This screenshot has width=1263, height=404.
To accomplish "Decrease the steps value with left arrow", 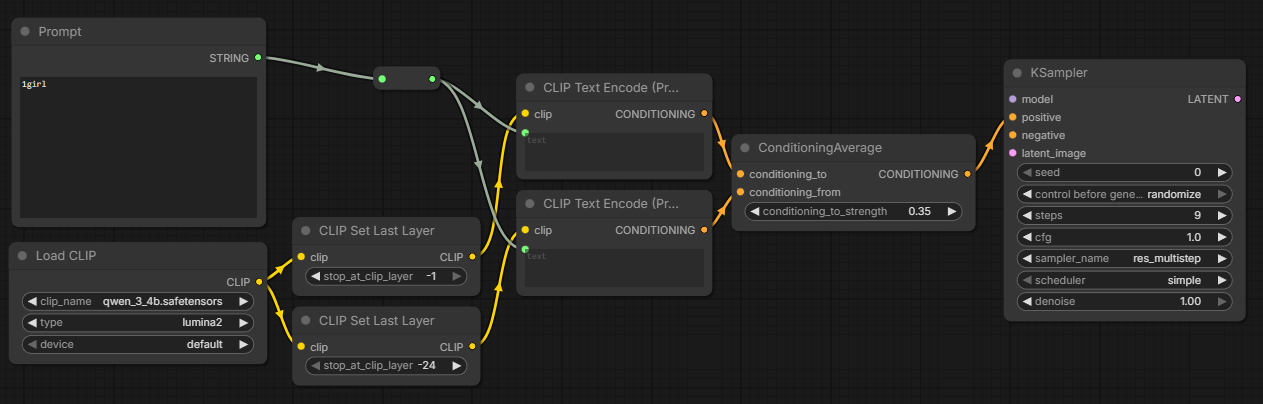I will [1028, 215].
